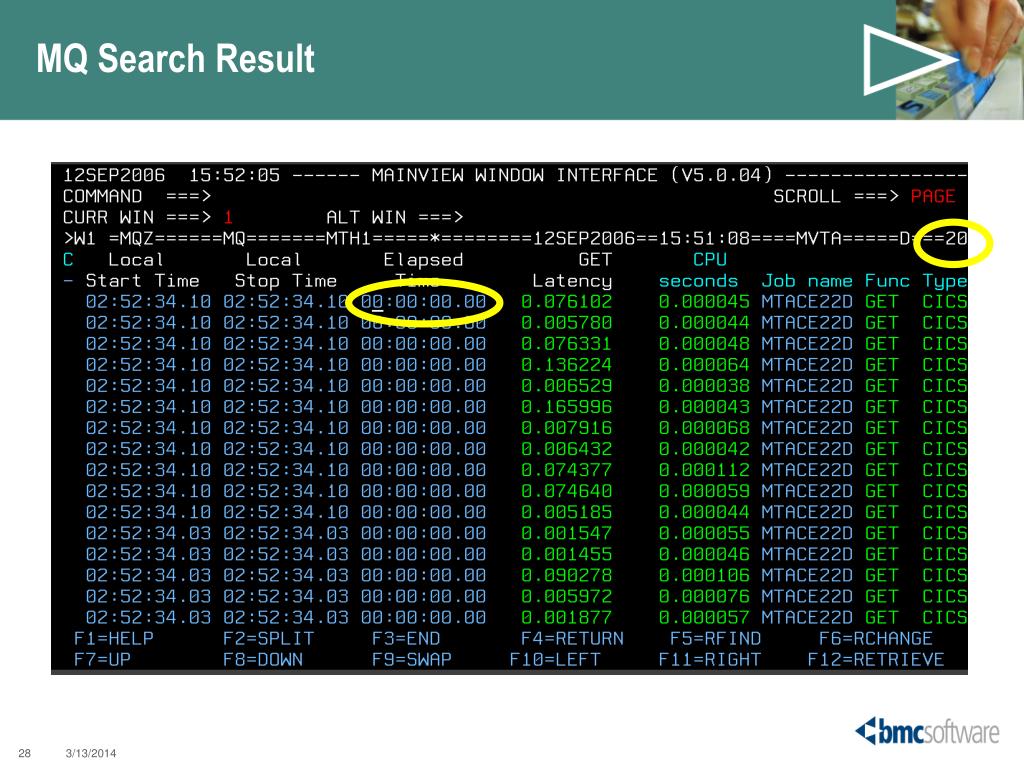Click GET latency value 0.005972
1024x768 pixels.
[566, 596]
